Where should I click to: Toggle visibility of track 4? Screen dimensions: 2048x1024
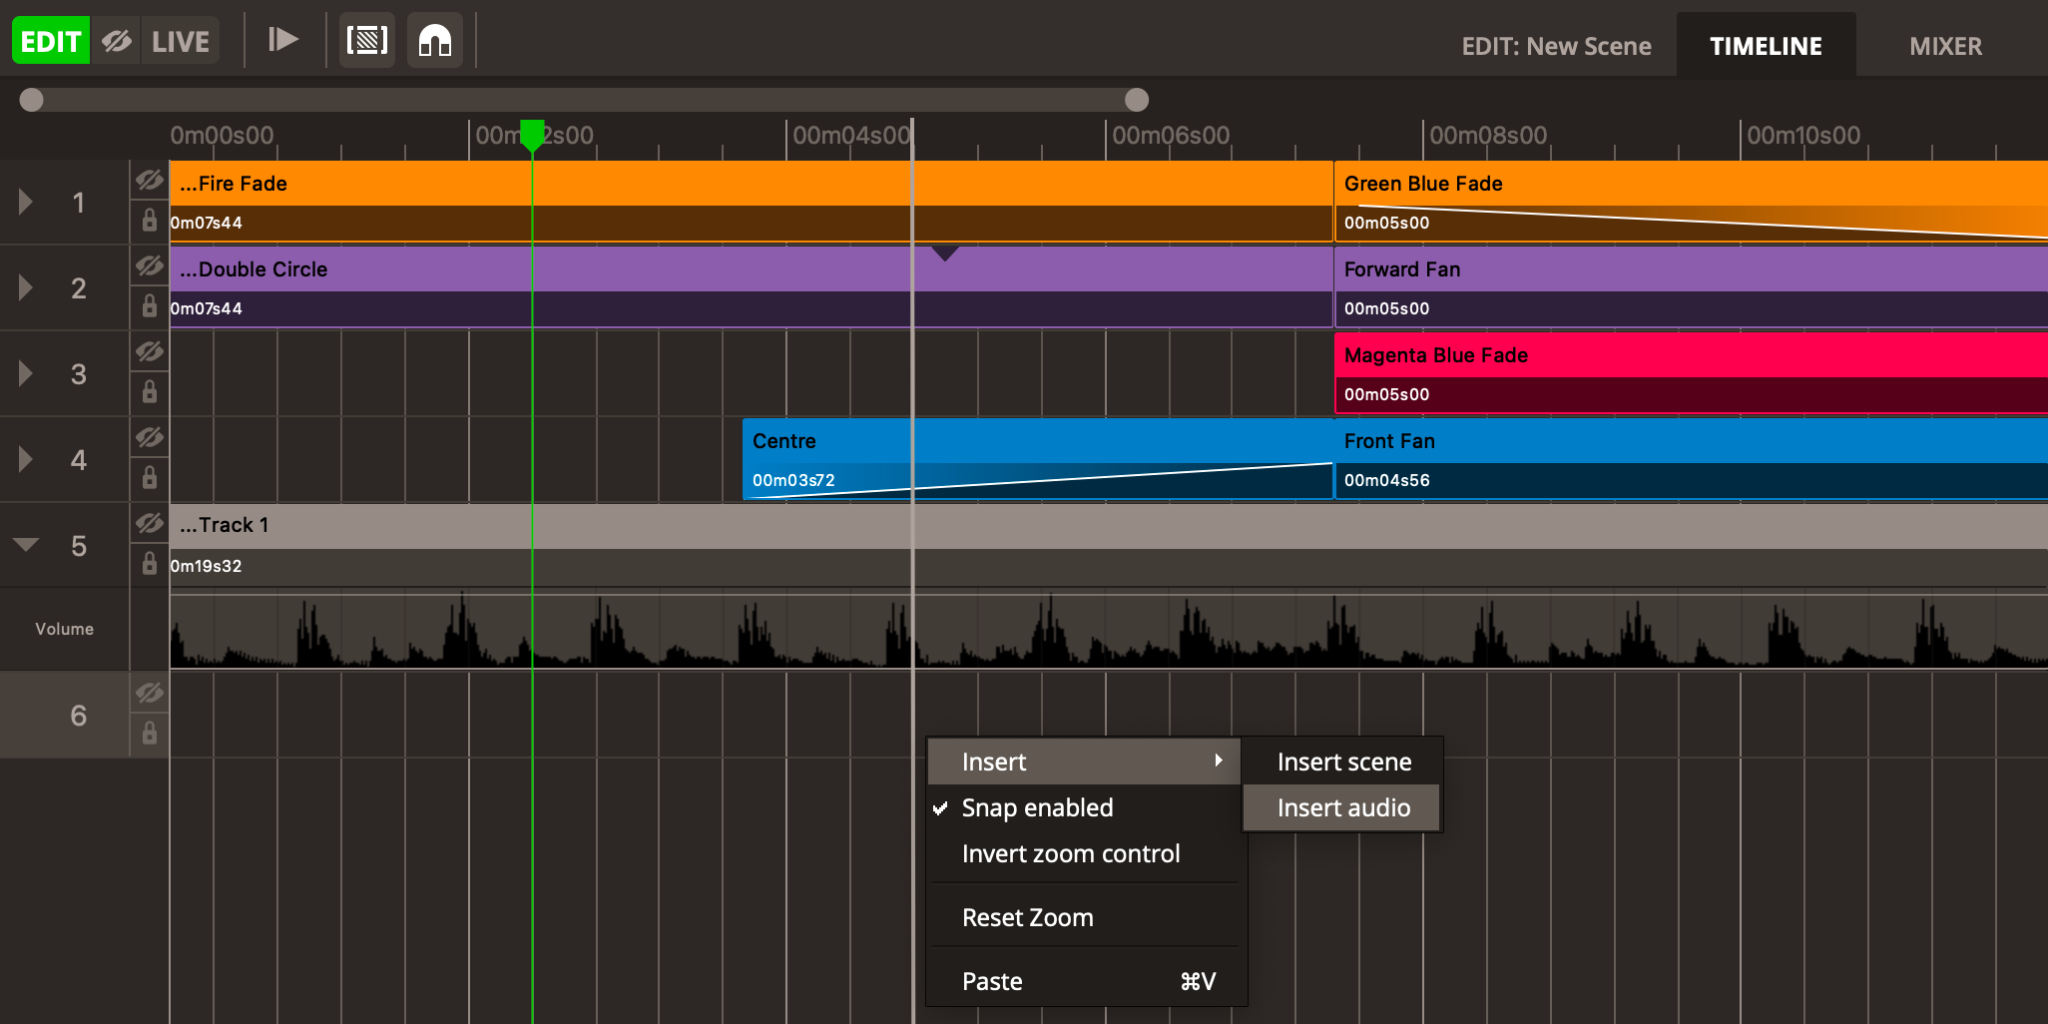click(149, 438)
